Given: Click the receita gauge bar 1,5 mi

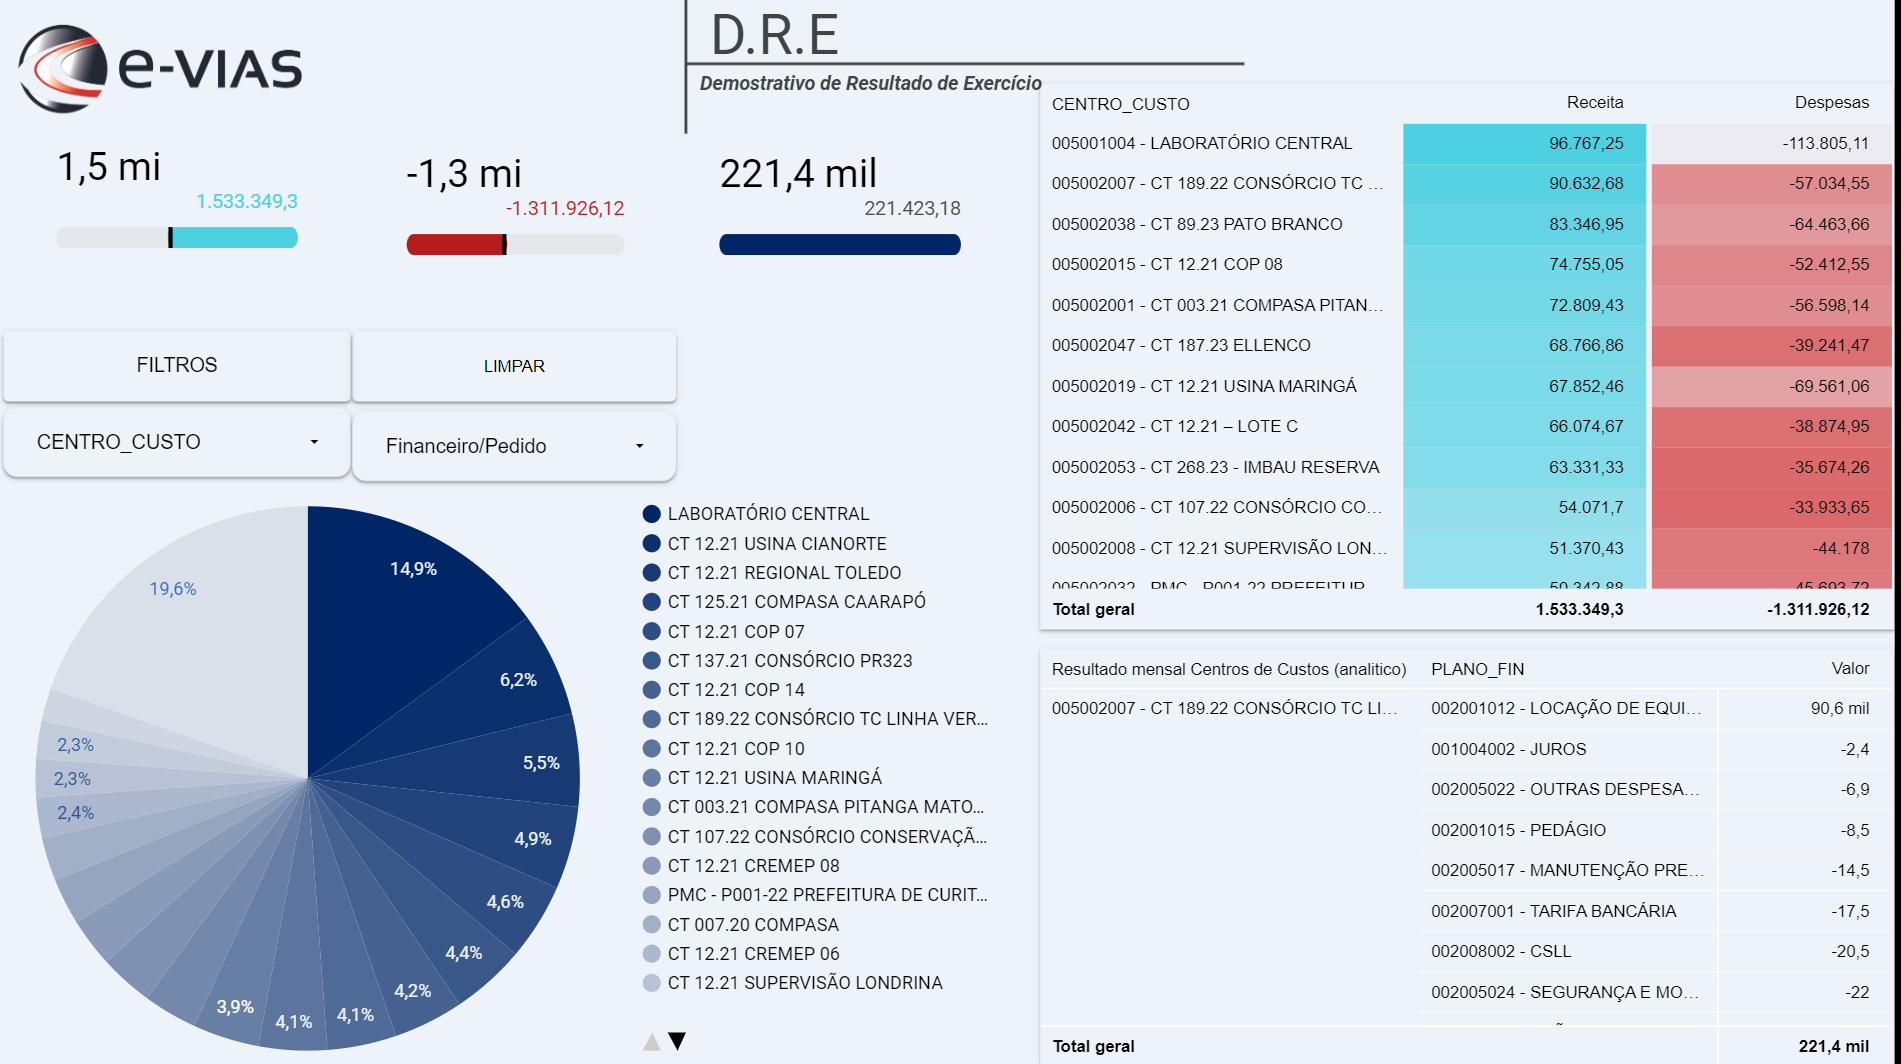Looking at the screenshot, I should 177,237.
